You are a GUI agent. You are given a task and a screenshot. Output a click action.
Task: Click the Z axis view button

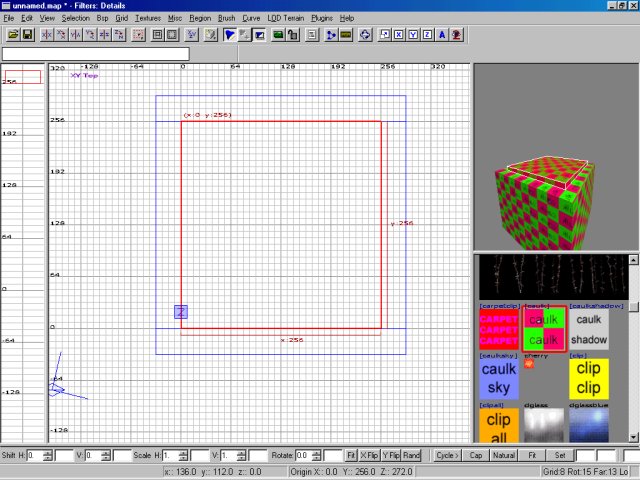(427, 35)
